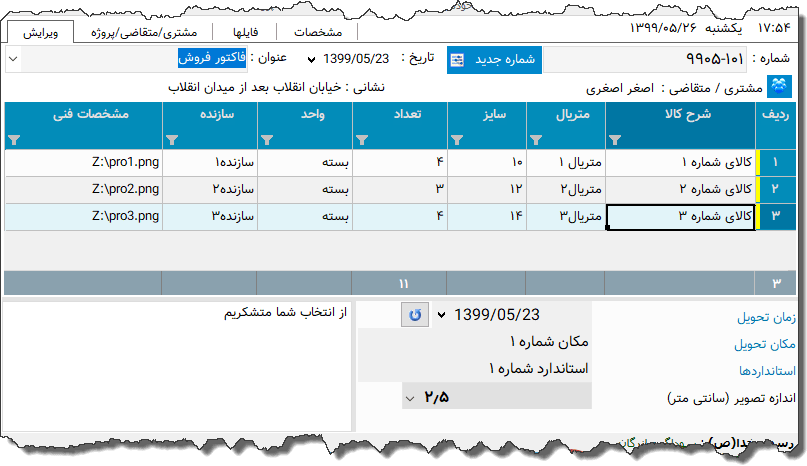Select cell متریال ۱
The width and height of the screenshot is (807, 466).
(566, 162)
